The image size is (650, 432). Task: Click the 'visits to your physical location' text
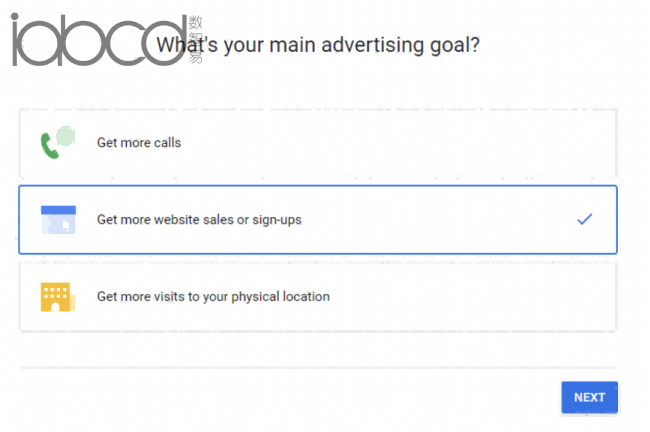(x=242, y=296)
